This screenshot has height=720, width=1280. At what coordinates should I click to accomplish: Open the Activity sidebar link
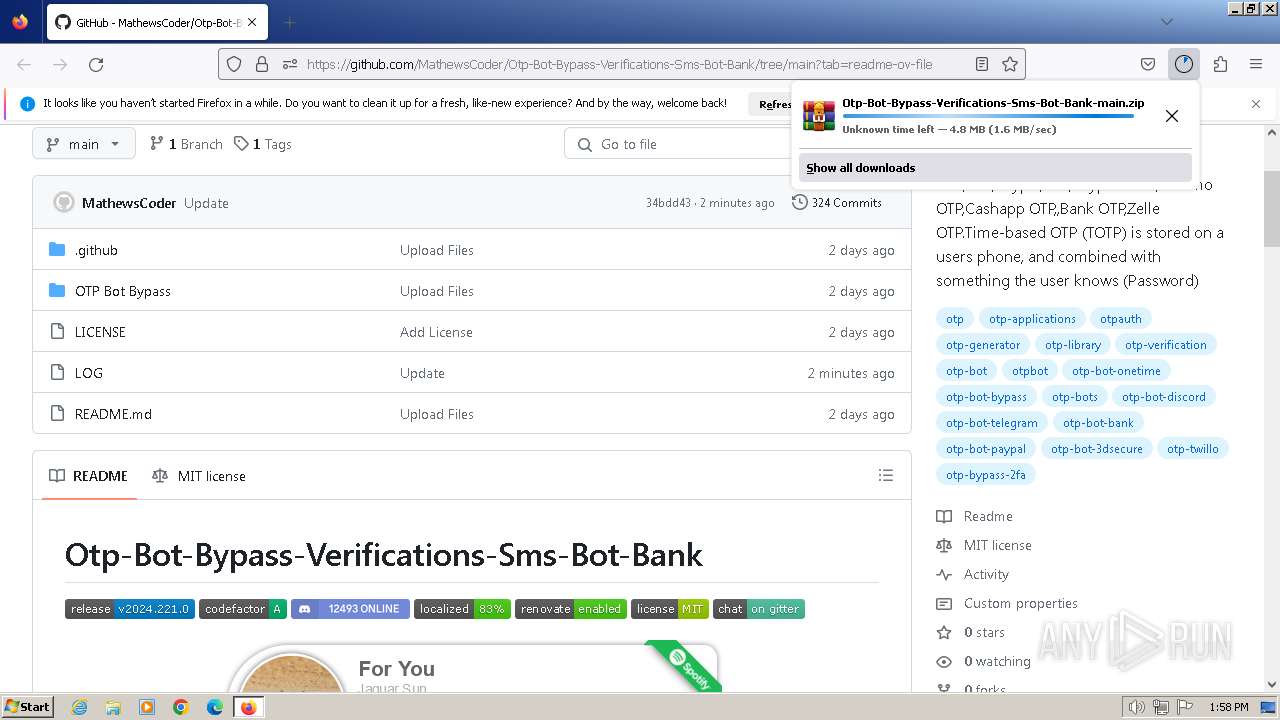[x=986, y=574]
